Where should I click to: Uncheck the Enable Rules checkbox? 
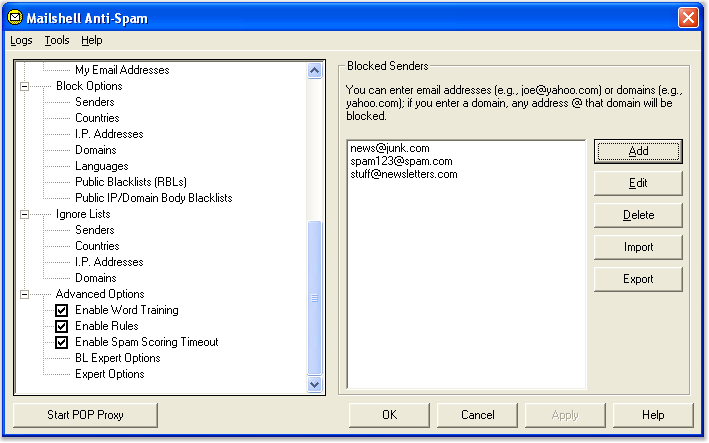coord(61,326)
